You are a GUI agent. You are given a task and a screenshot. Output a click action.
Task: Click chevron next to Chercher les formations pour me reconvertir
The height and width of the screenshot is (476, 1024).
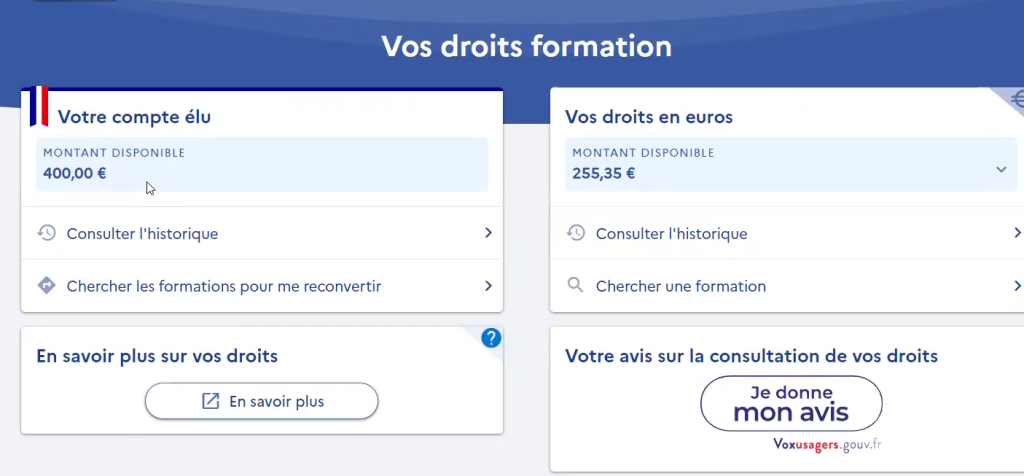[488, 286]
